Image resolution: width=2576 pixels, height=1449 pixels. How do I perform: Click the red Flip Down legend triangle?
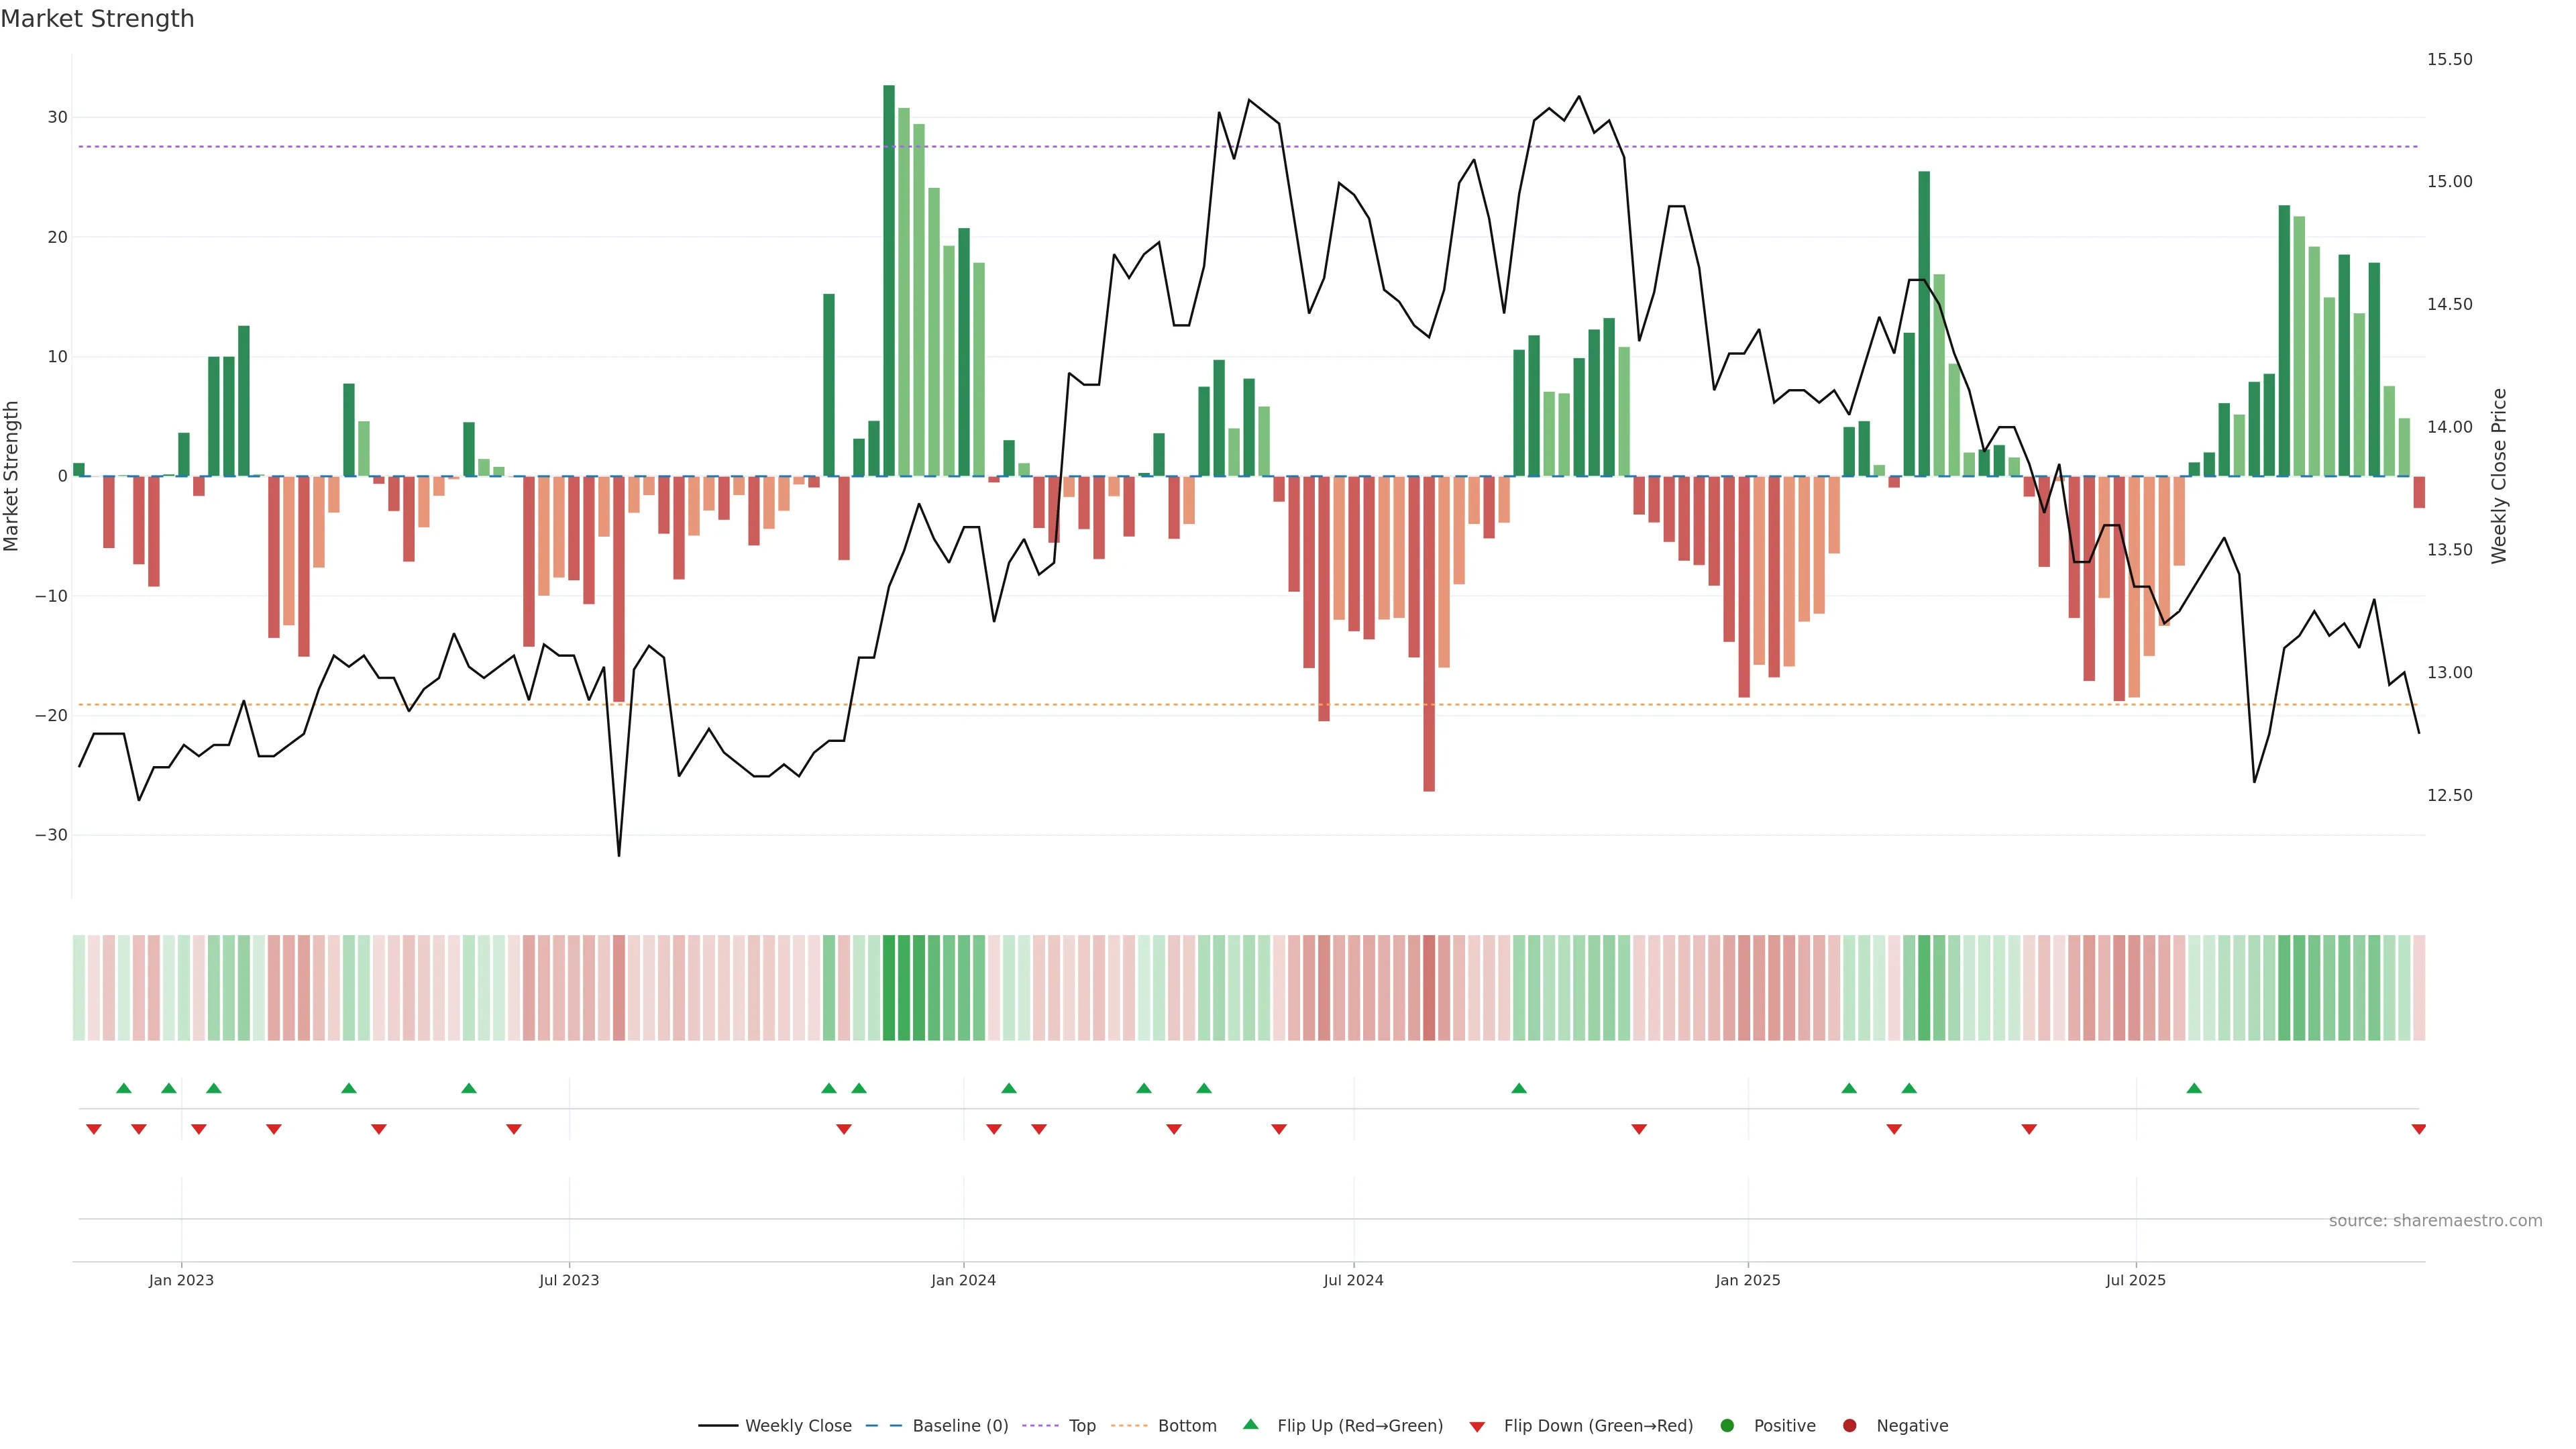point(1477,1427)
